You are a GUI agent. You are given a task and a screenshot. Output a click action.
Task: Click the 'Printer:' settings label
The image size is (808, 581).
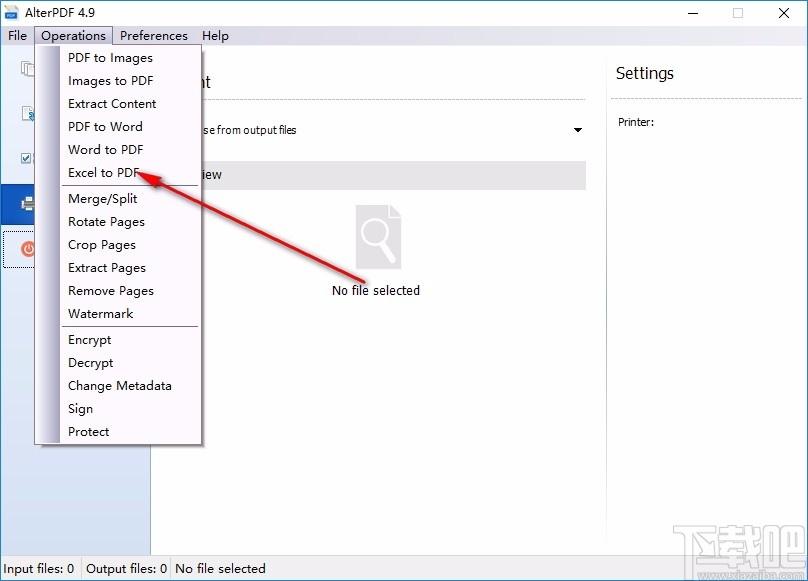(636, 122)
